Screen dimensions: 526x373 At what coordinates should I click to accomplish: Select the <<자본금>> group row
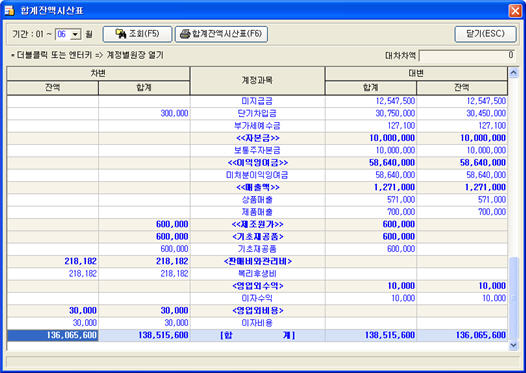257,138
